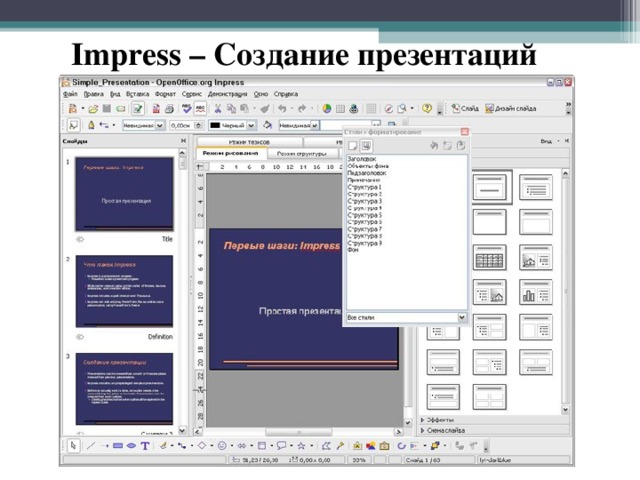Open the Демонстрация menu
This screenshot has width=640, height=480.
(x=227, y=94)
